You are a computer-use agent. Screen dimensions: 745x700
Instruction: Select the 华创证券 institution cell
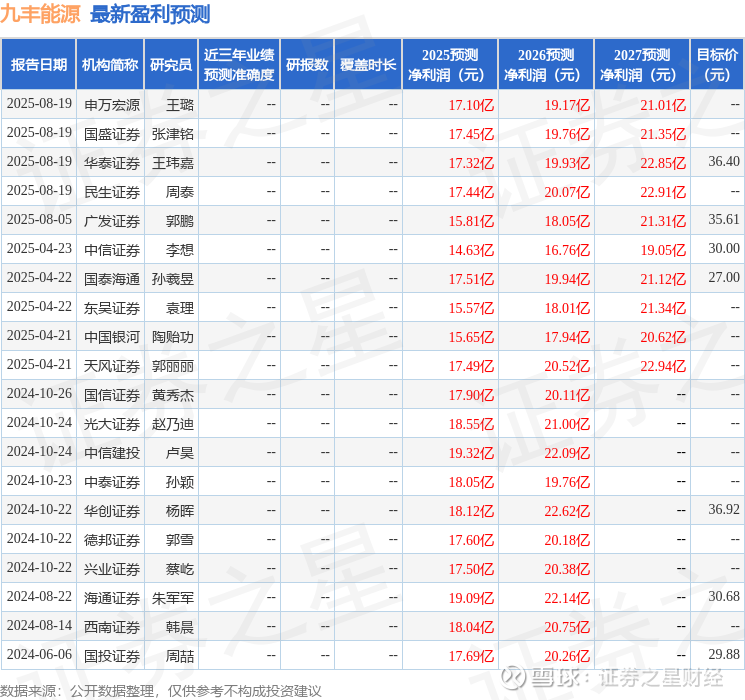pyautogui.click(x=112, y=511)
